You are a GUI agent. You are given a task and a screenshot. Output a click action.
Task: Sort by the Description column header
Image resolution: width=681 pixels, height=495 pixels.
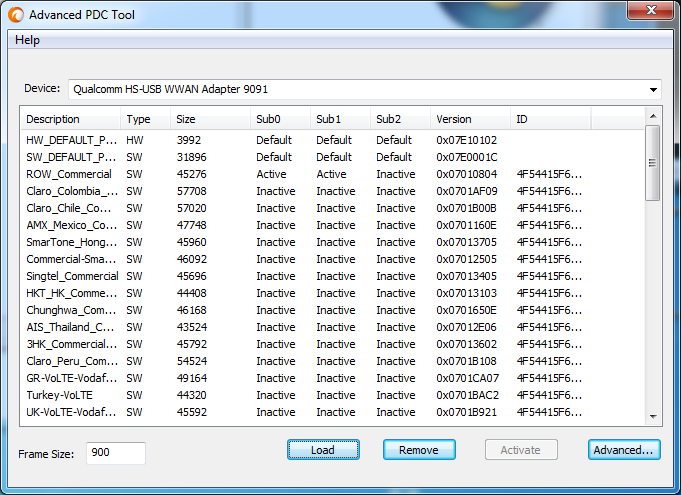(70, 119)
